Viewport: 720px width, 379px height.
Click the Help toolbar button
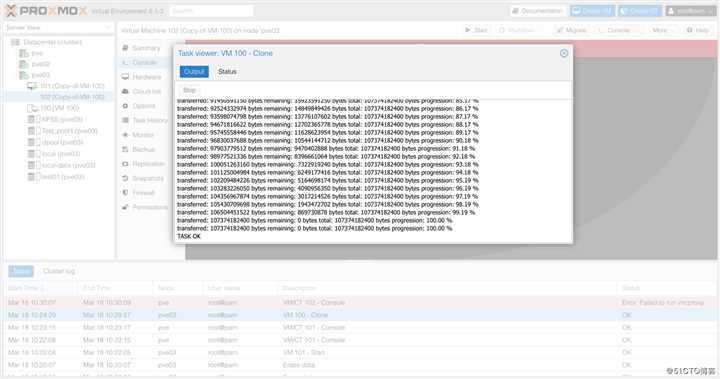pos(698,30)
